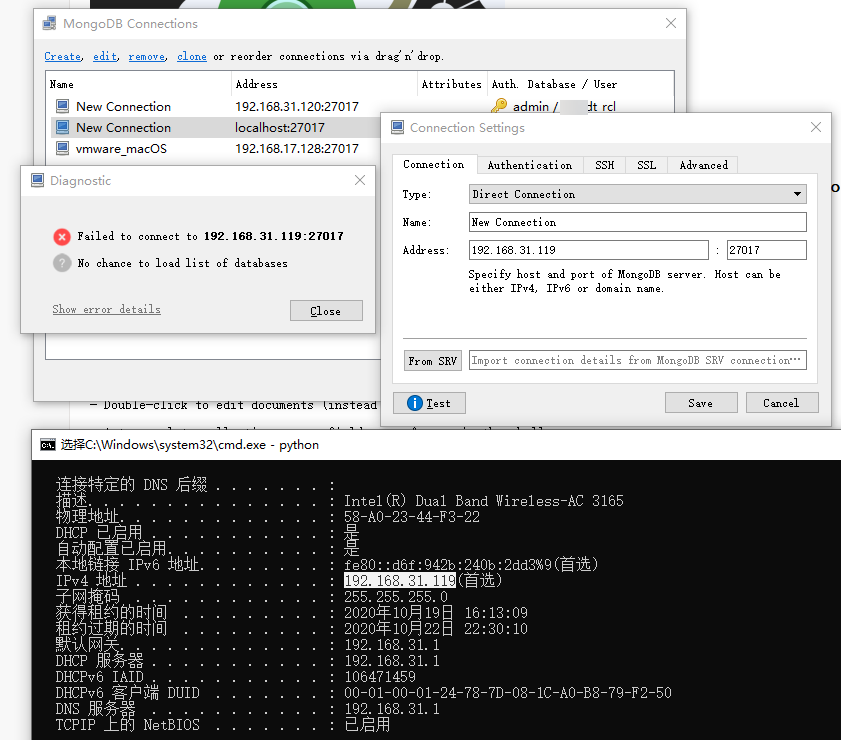Open the Type dropdown for Direct Connection
The image size is (841, 740).
pyautogui.click(x=637, y=194)
